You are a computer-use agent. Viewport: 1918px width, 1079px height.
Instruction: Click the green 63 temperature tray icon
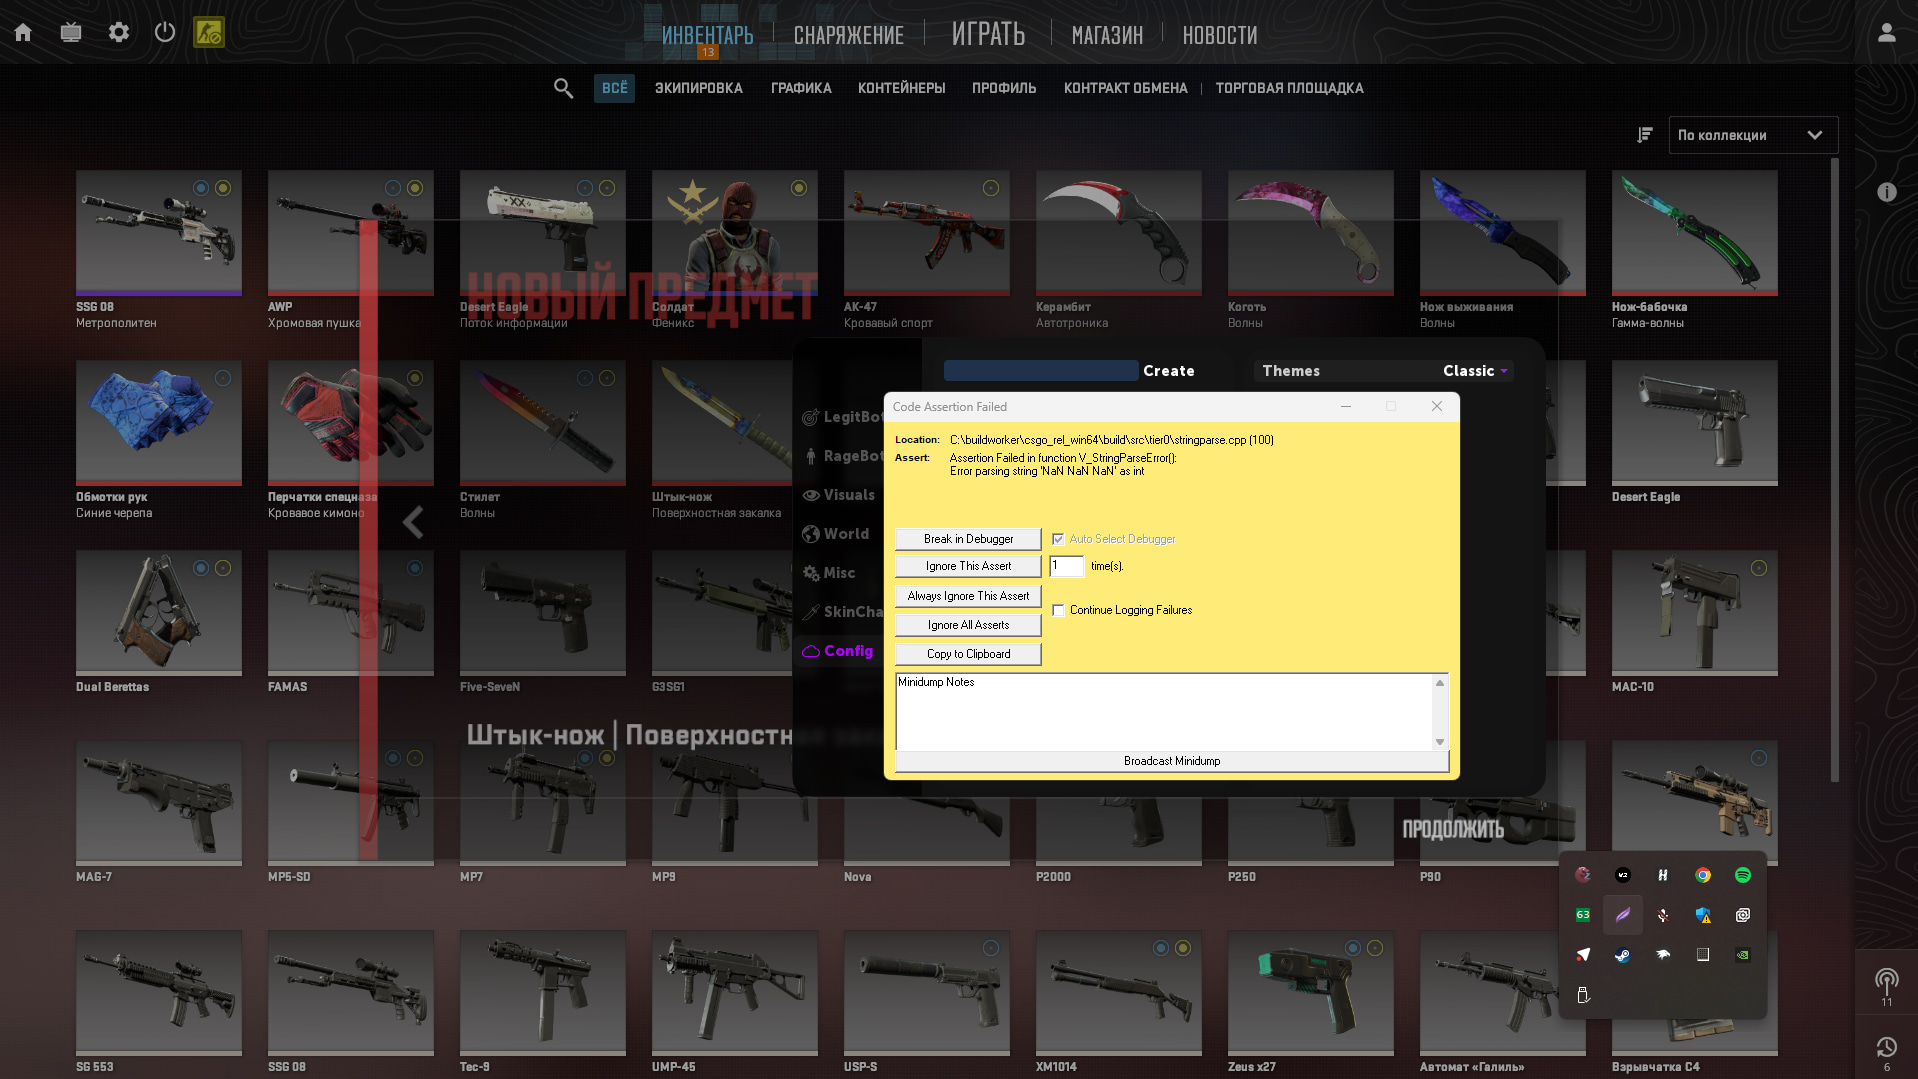(1582, 915)
